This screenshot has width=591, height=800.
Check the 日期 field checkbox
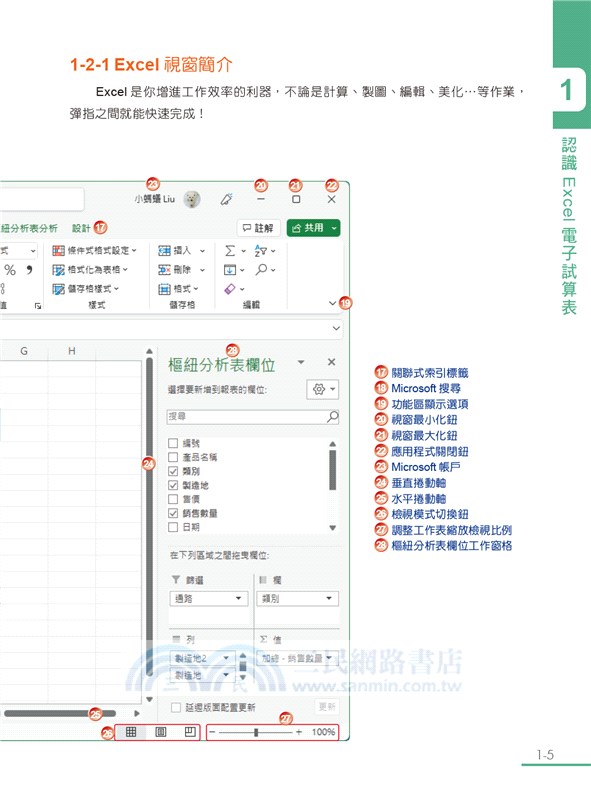[x=173, y=527]
